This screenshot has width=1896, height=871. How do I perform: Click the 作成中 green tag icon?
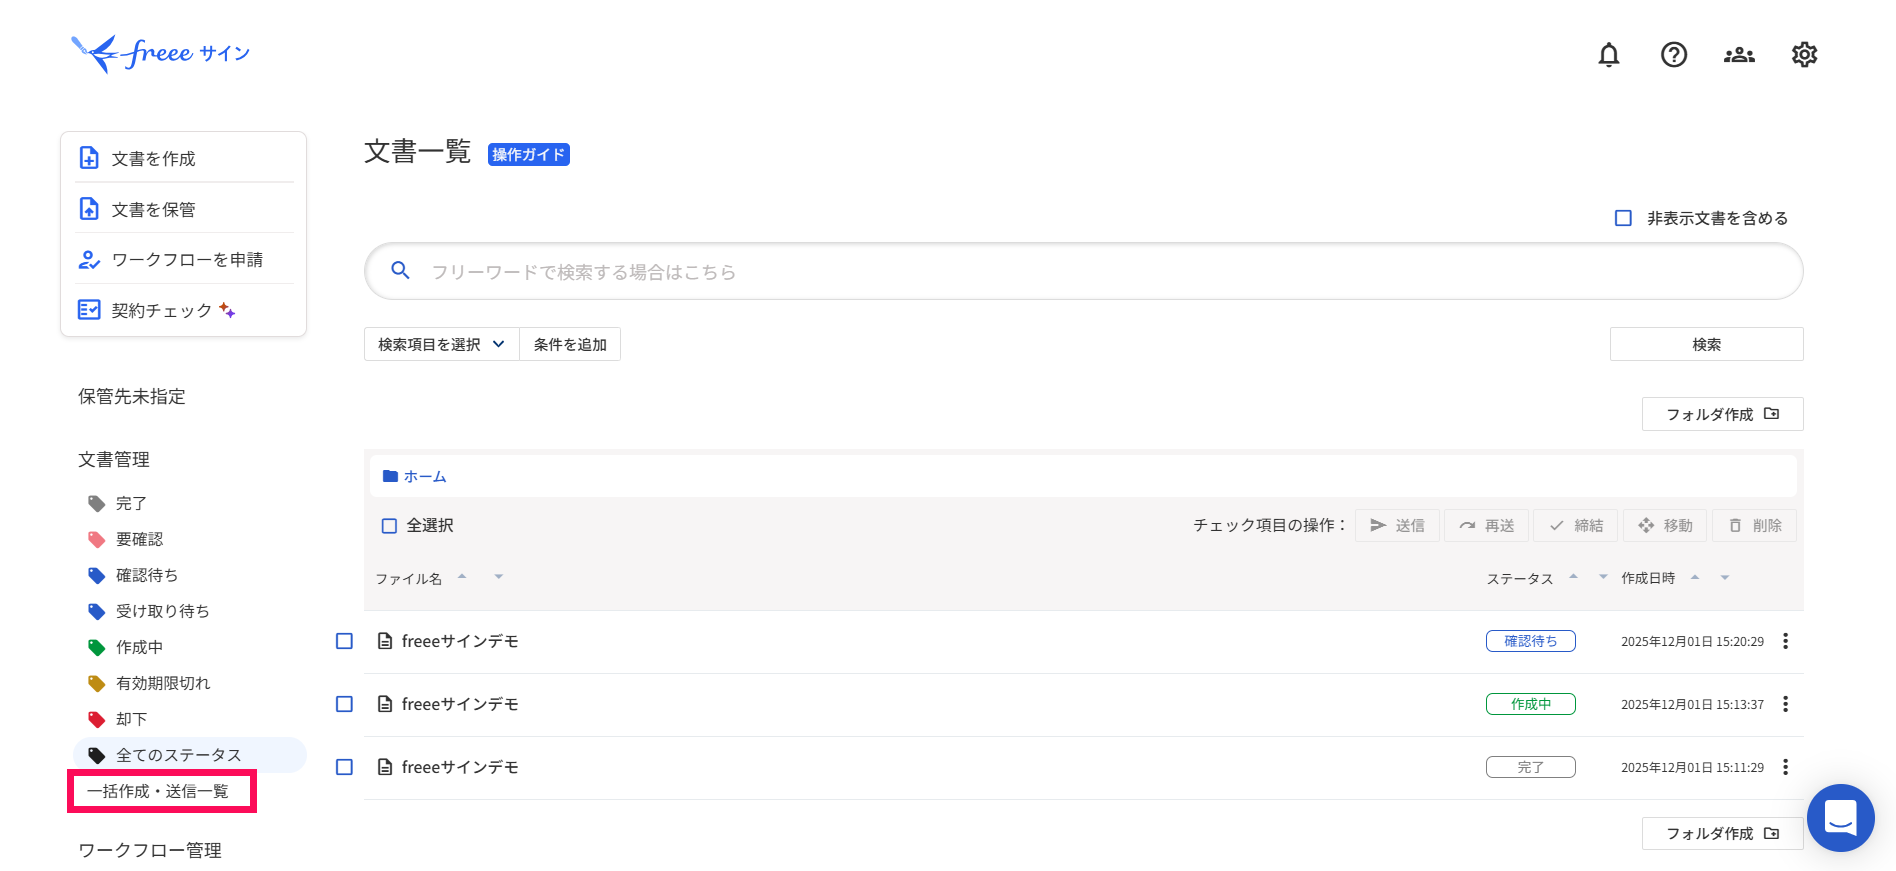pyautogui.click(x=96, y=648)
